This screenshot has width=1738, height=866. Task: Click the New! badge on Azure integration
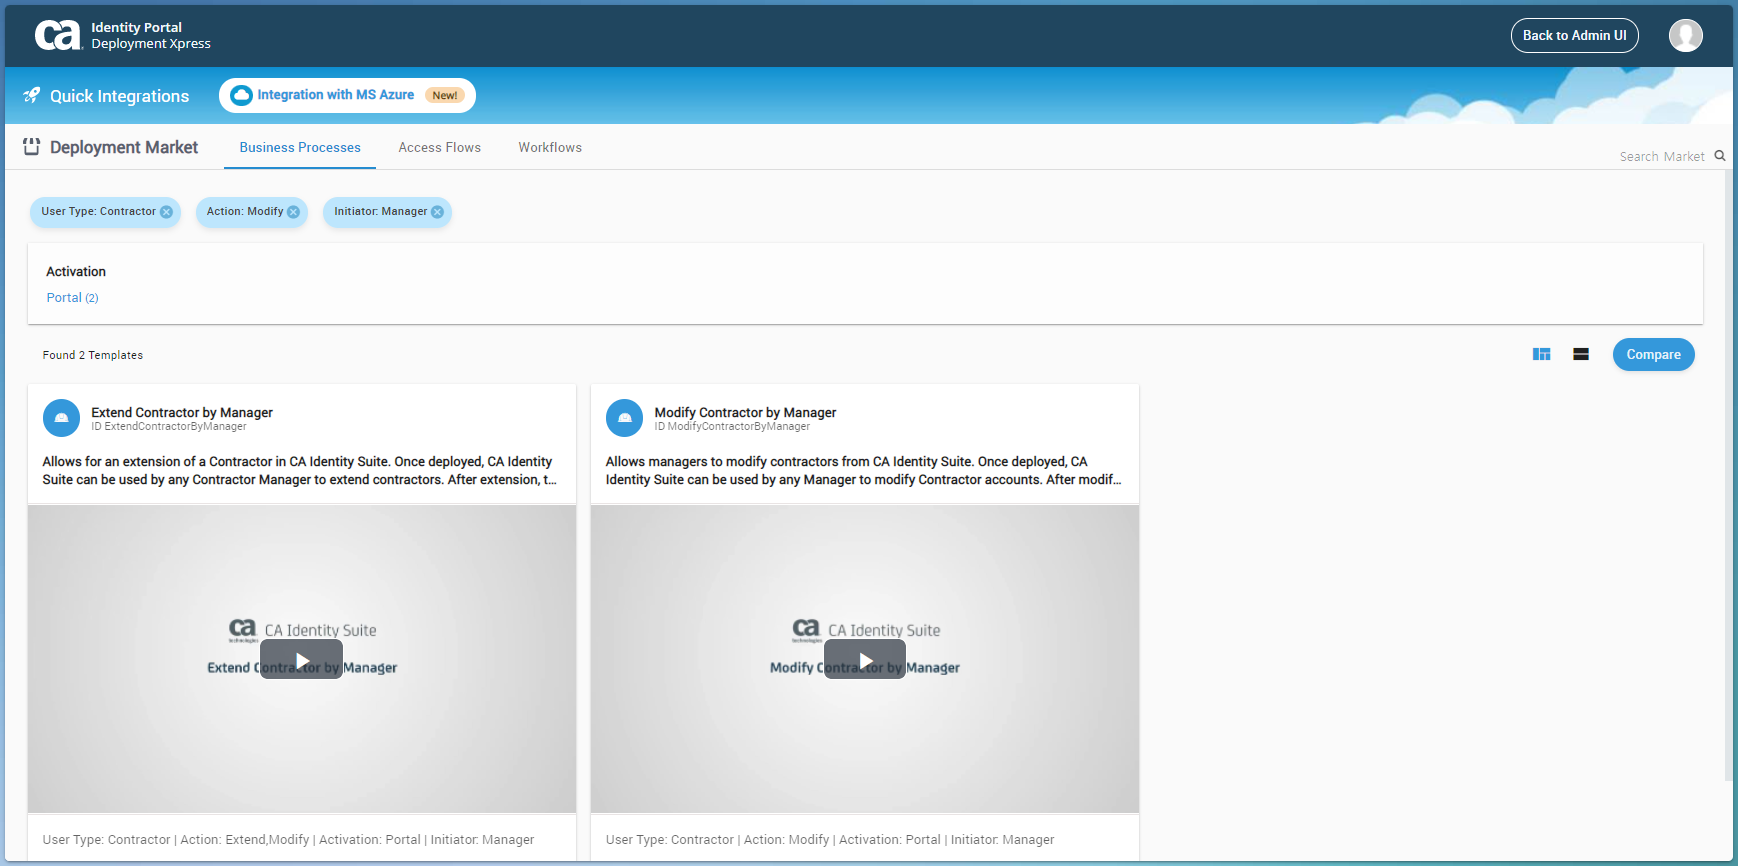(x=445, y=95)
